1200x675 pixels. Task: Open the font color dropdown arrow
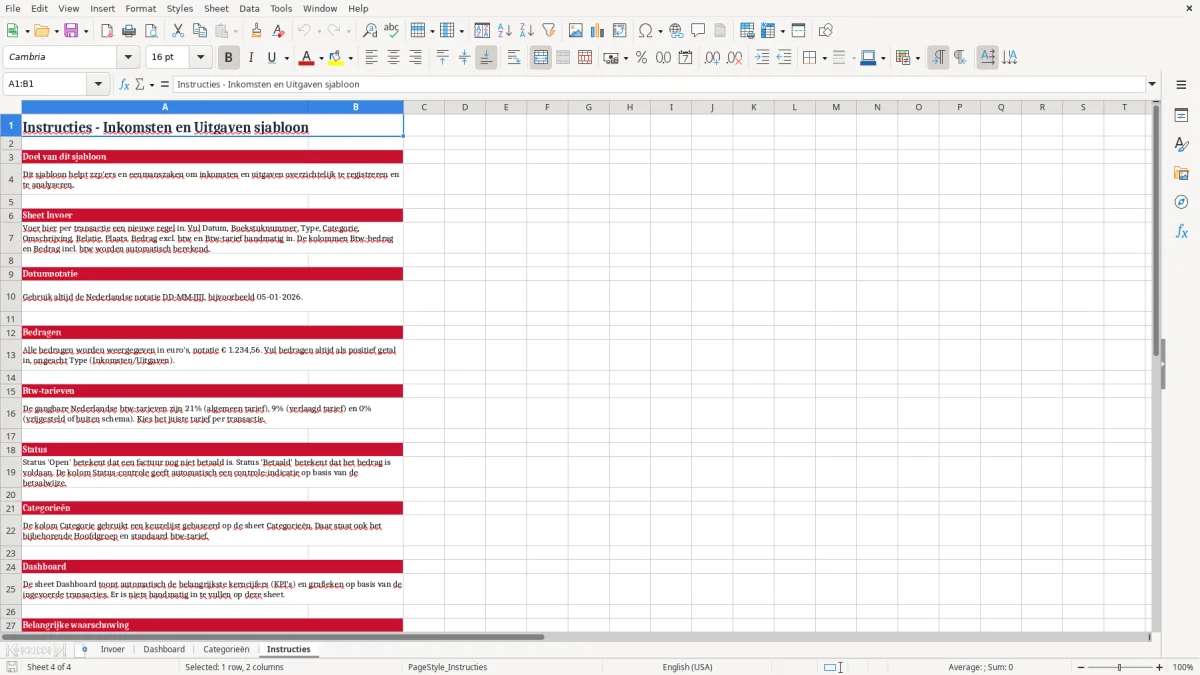(x=321, y=58)
